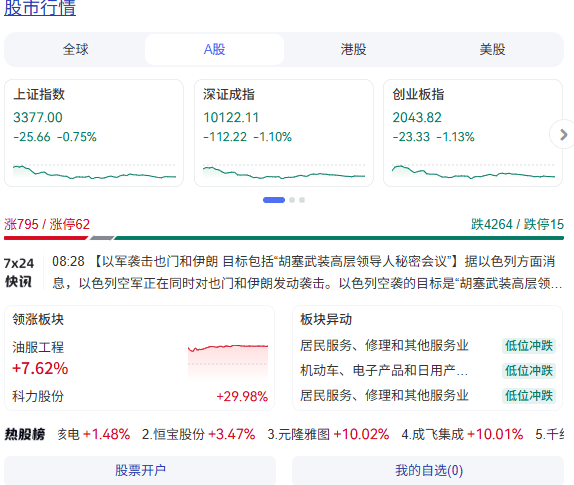The width and height of the screenshot is (574, 485).
Task: Click the 热股榜 label
Action: tap(25, 434)
